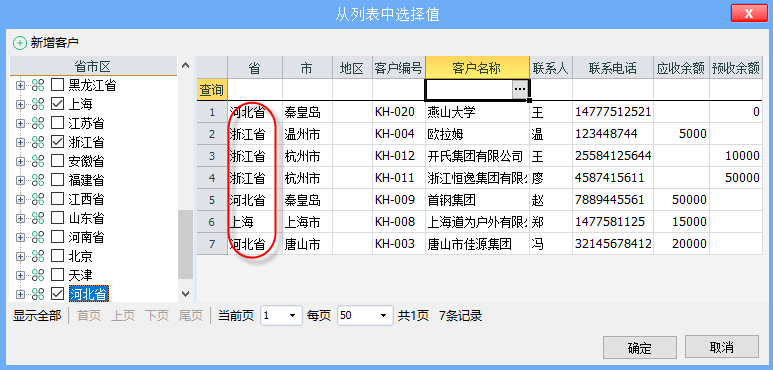This screenshot has width=773, height=370.
Task: Click the 客户名称 column header
Action: pos(477,67)
